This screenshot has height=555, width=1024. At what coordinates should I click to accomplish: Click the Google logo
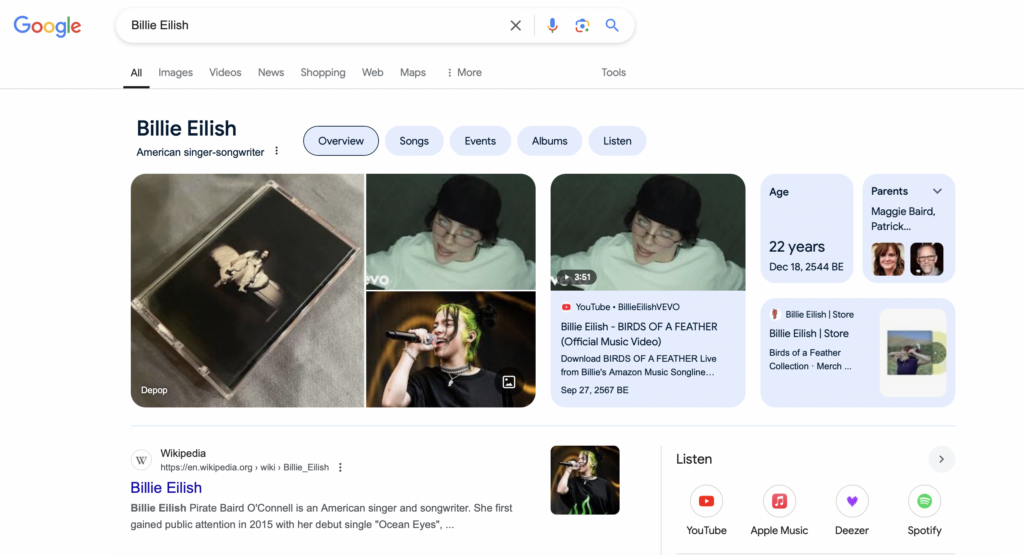coord(47,26)
